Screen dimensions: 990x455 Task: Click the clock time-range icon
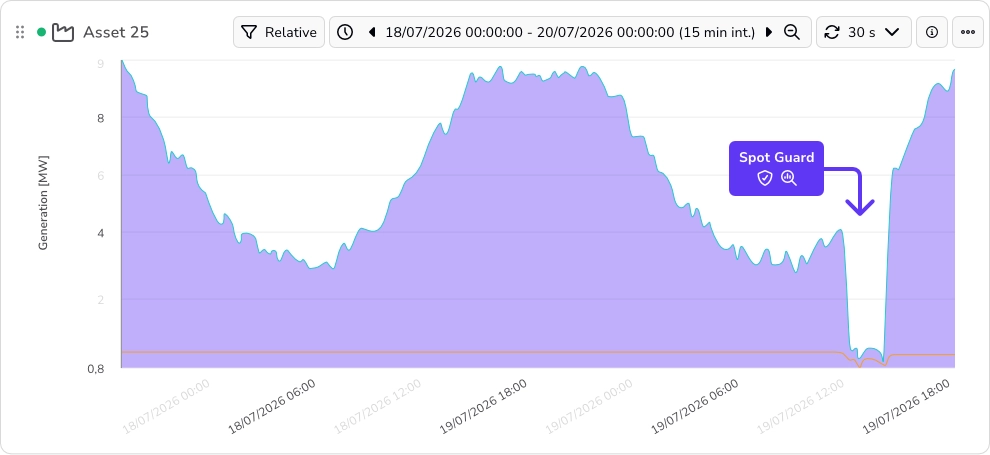click(x=345, y=32)
